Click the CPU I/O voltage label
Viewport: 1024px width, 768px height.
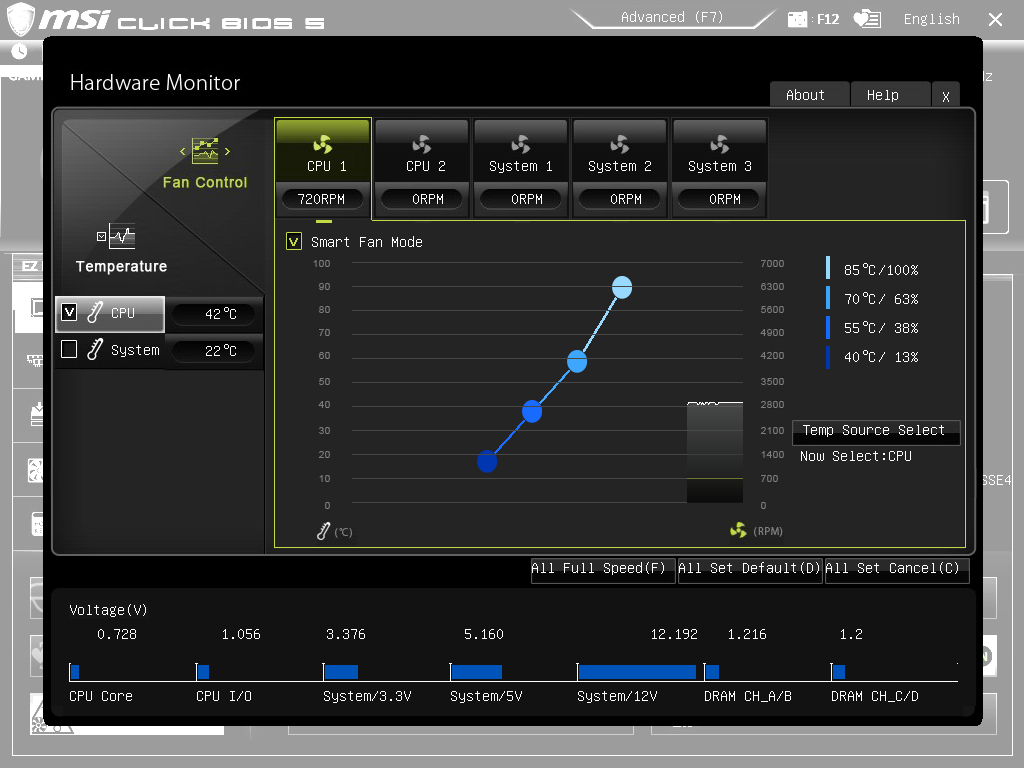(x=224, y=696)
